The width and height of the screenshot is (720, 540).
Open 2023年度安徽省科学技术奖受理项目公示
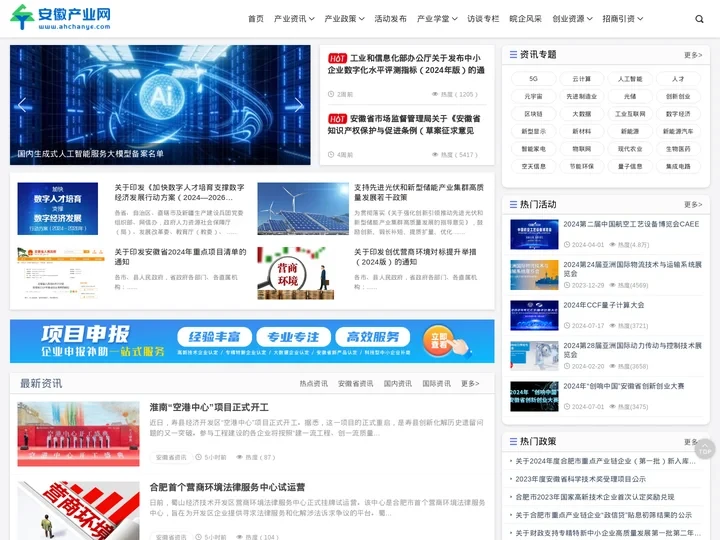click(580, 479)
